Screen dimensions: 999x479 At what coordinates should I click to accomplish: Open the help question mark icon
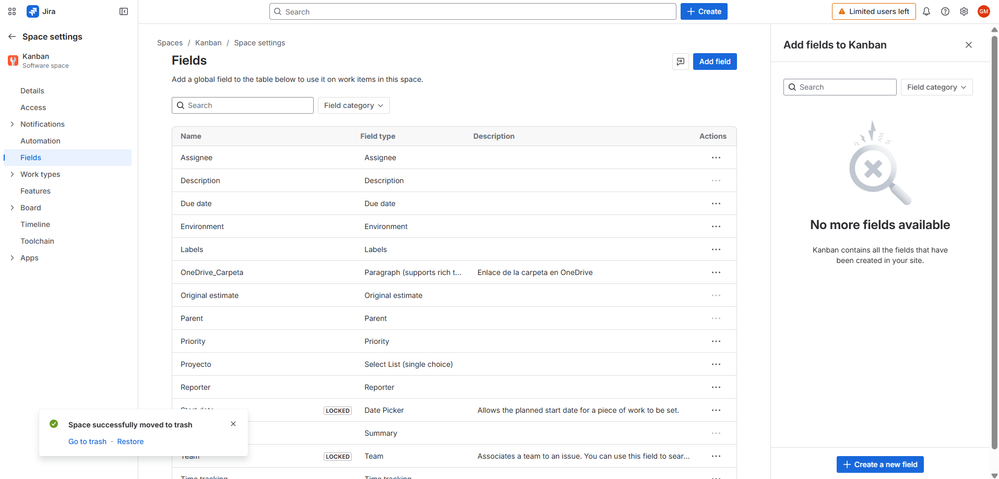945,11
